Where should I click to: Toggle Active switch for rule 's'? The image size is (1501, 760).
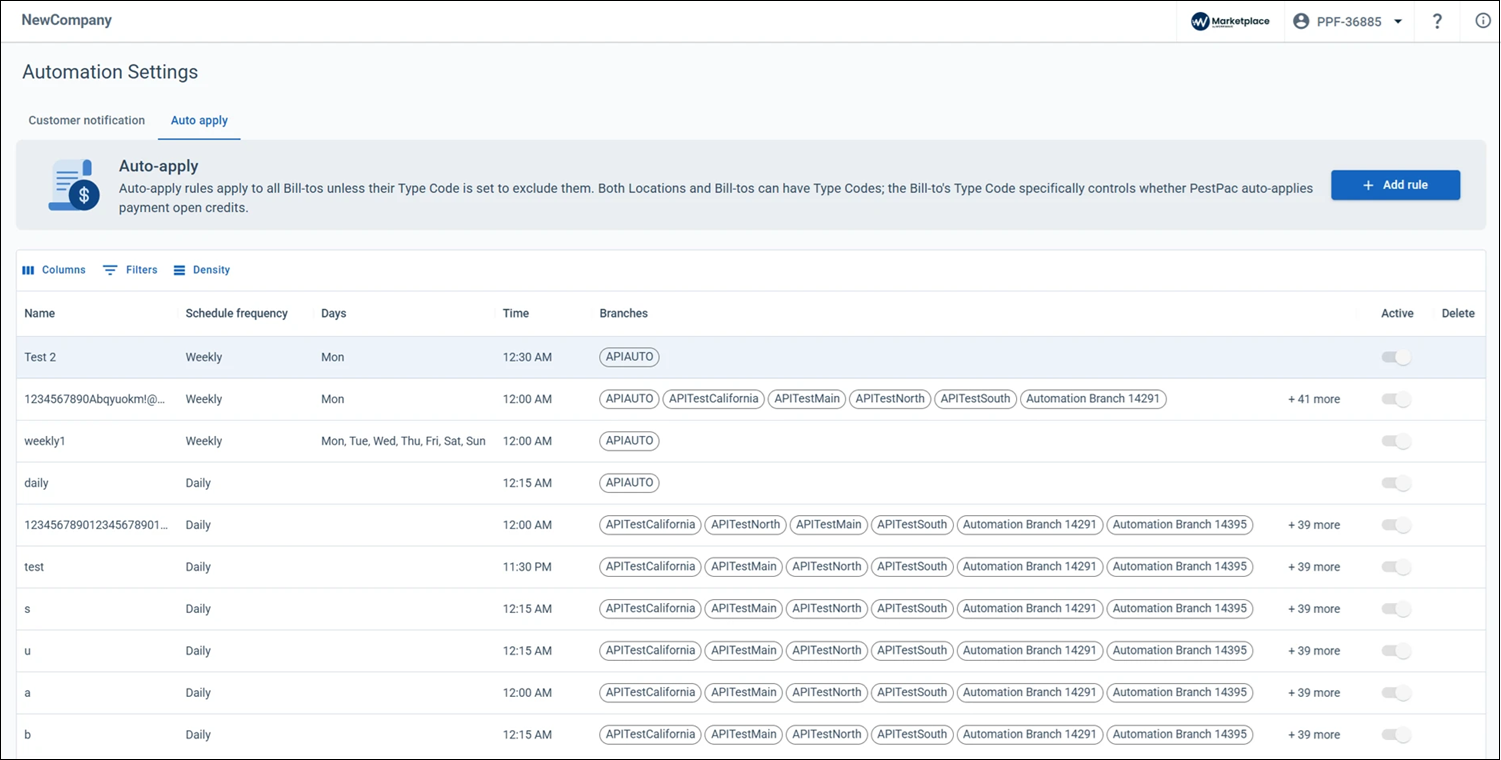(x=1396, y=609)
